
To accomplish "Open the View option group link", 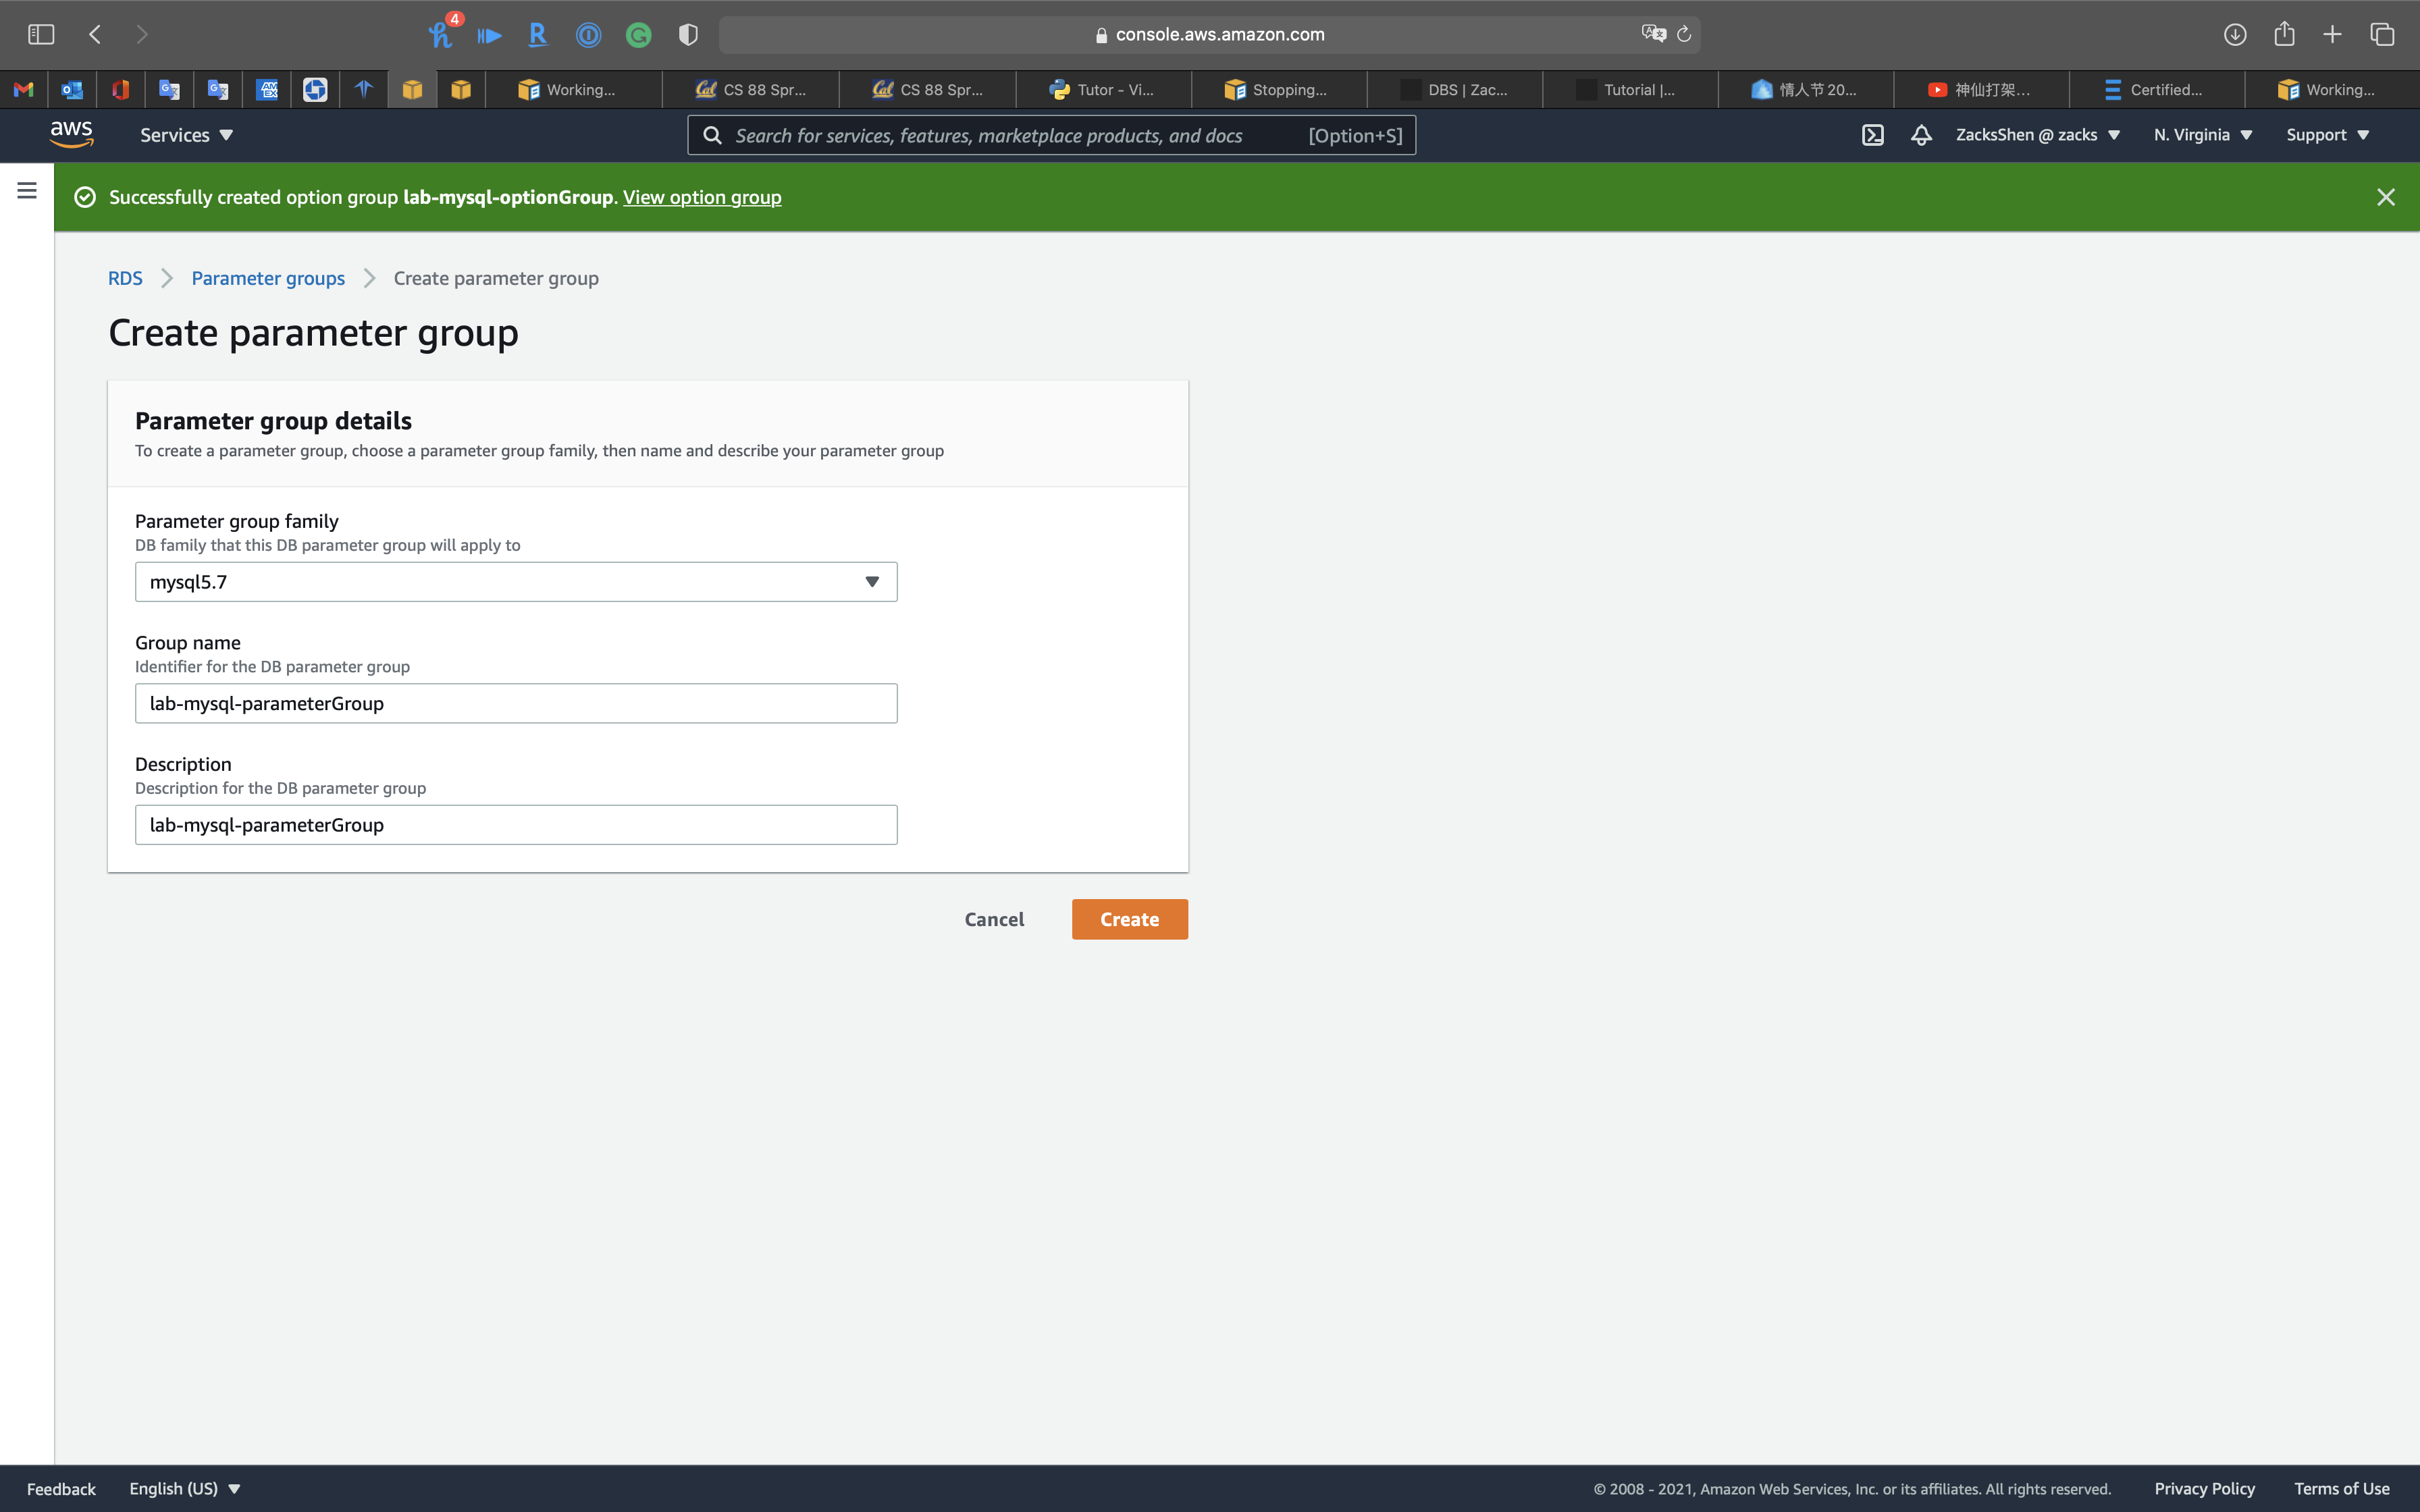I will (702, 197).
